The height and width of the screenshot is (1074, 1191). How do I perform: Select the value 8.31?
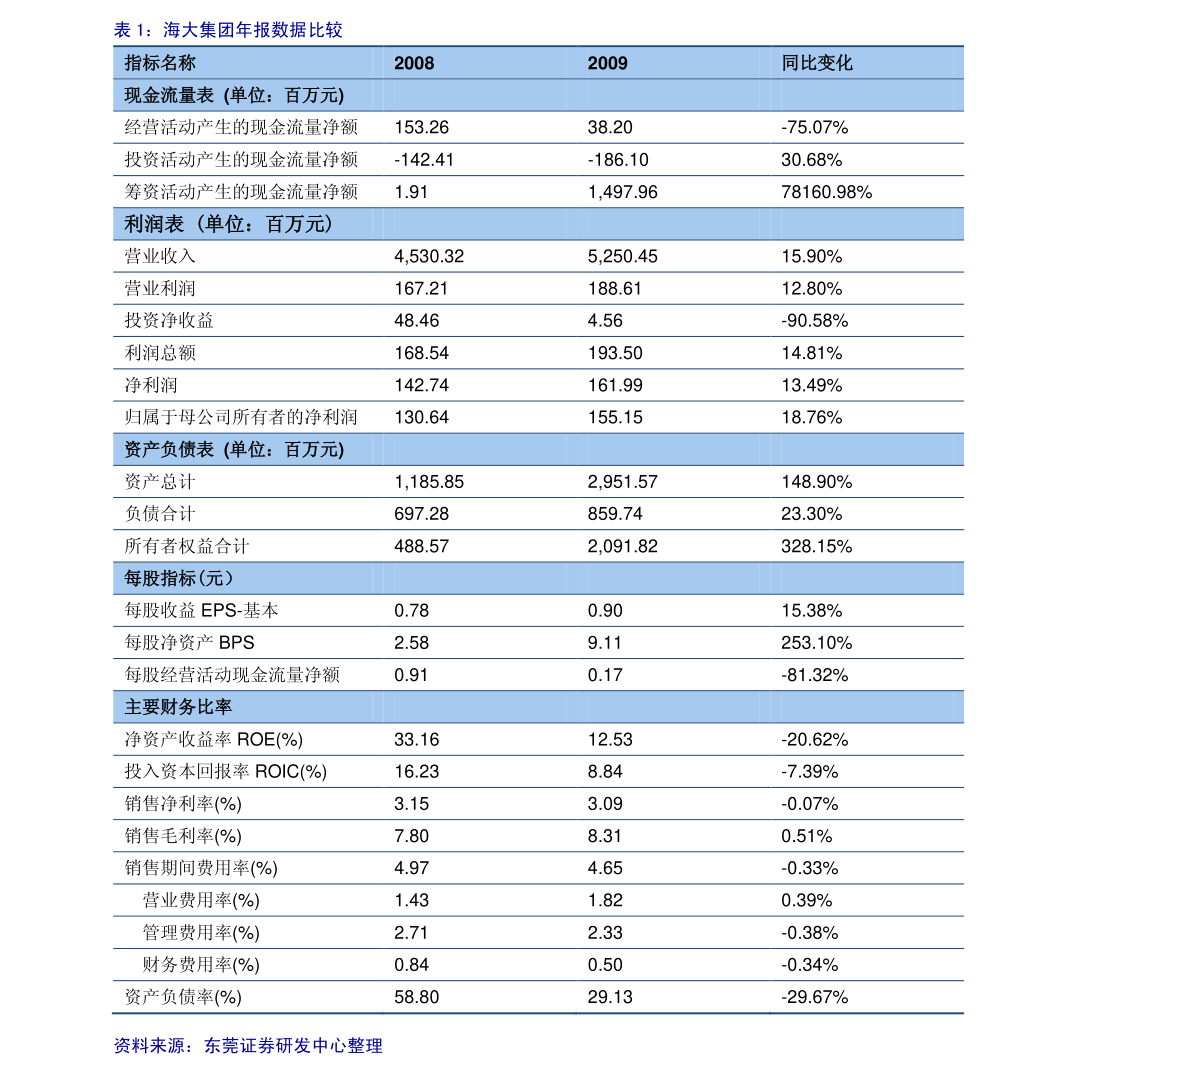tap(605, 836)
